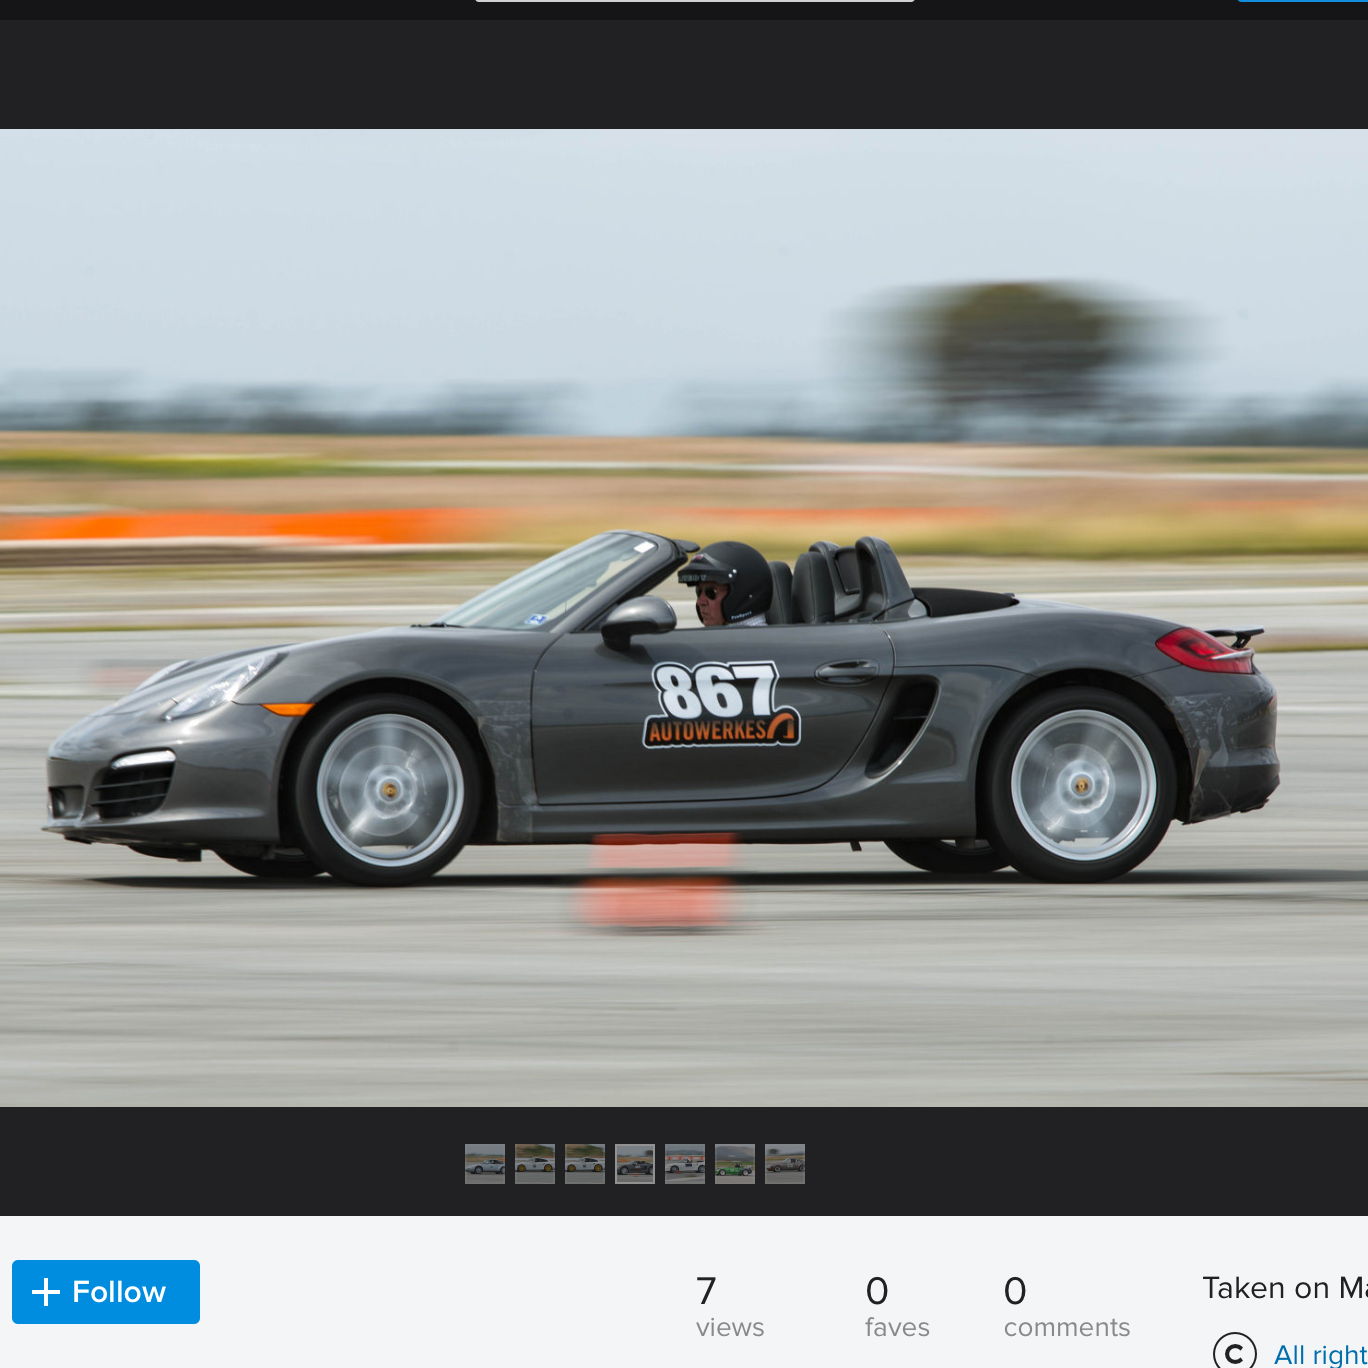
Task: Select the third thumbnail with yellow-wheeled car
Action: click(x=585, y=1164)
